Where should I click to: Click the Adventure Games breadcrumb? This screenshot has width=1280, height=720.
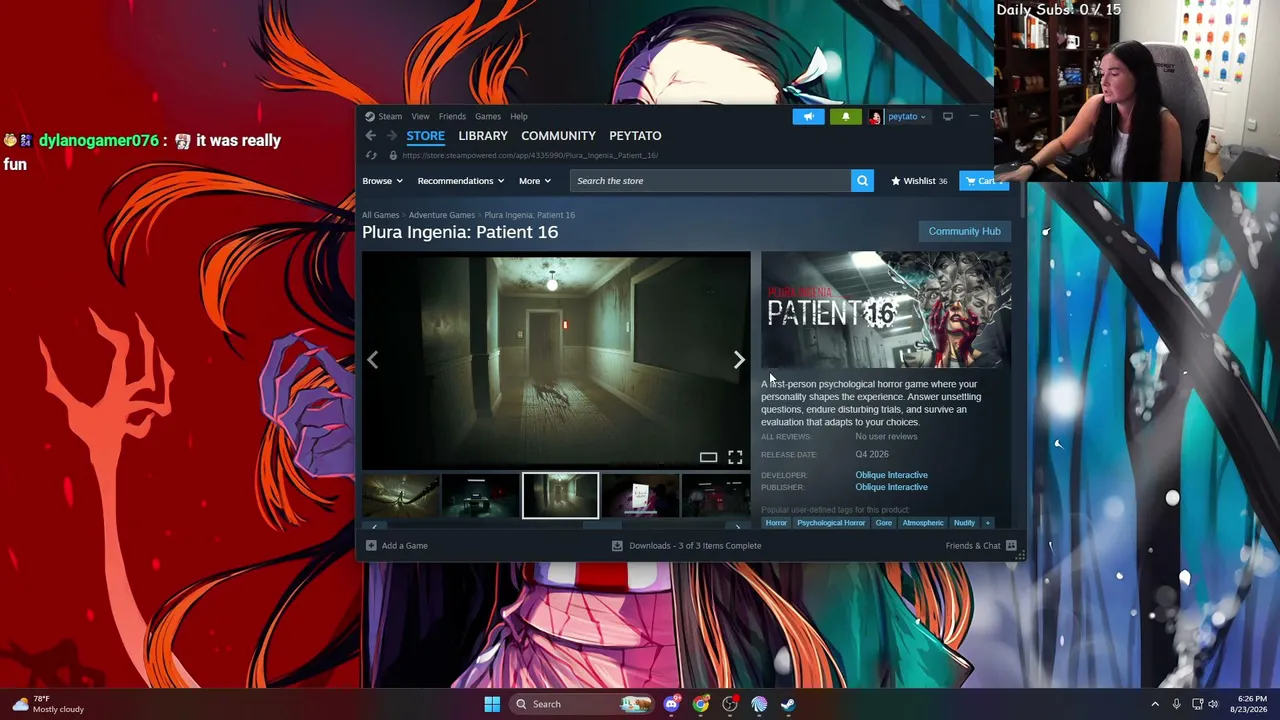(441, 215)
